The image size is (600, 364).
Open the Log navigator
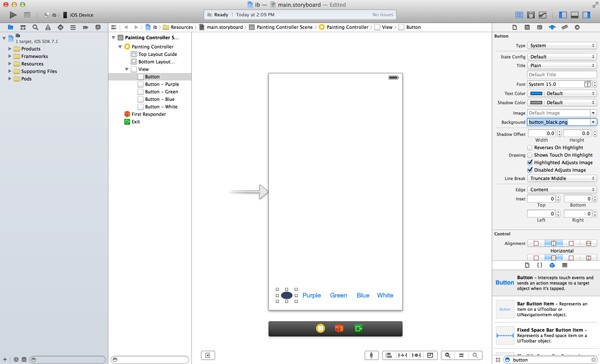[x=98, y=28]
